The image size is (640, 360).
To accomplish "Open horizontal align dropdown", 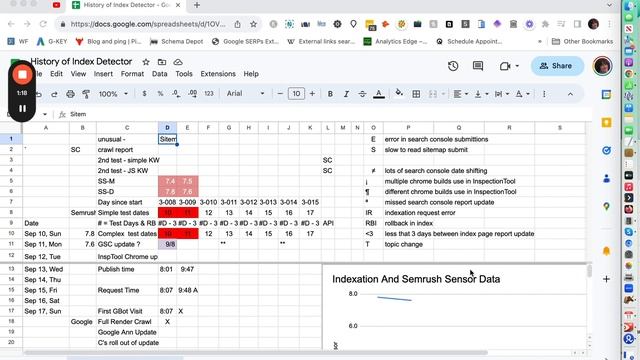I will [x=461, y=94].
